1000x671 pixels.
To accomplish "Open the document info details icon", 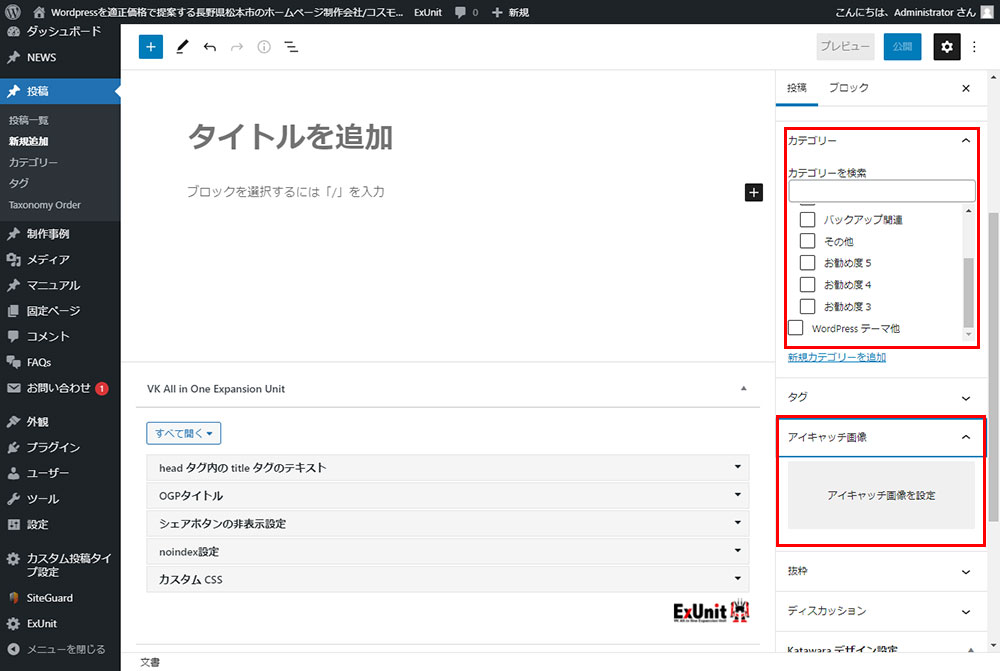I will click(264, 47).
